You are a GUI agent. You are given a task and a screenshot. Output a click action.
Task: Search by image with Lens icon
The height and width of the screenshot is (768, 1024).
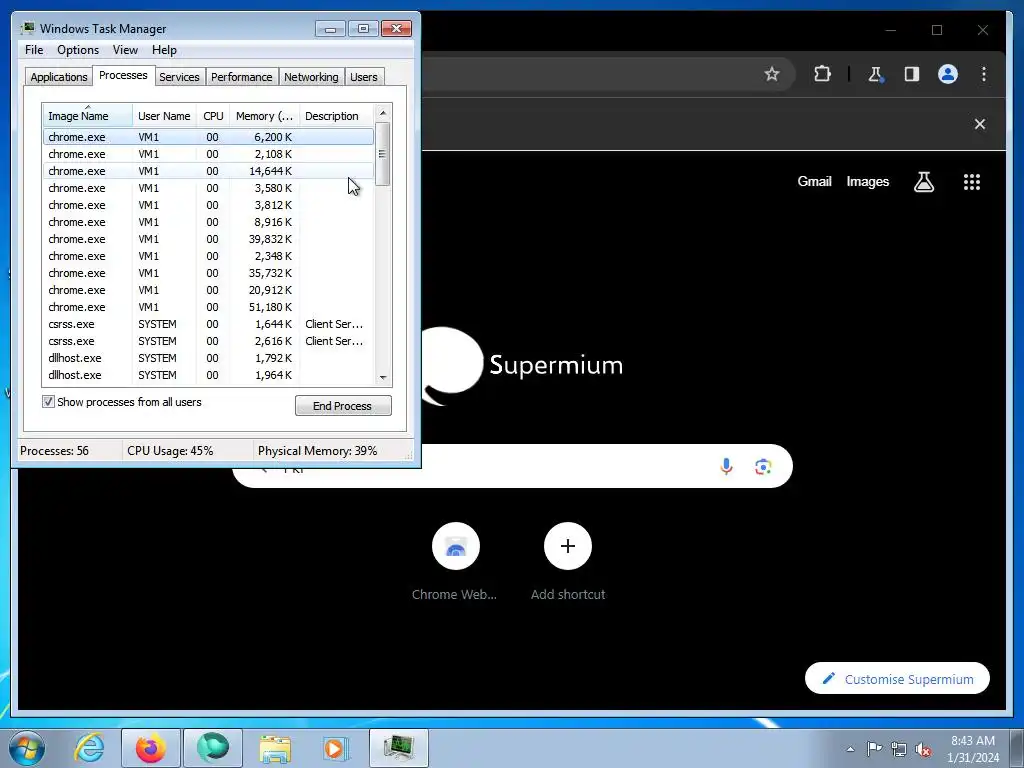763,466
